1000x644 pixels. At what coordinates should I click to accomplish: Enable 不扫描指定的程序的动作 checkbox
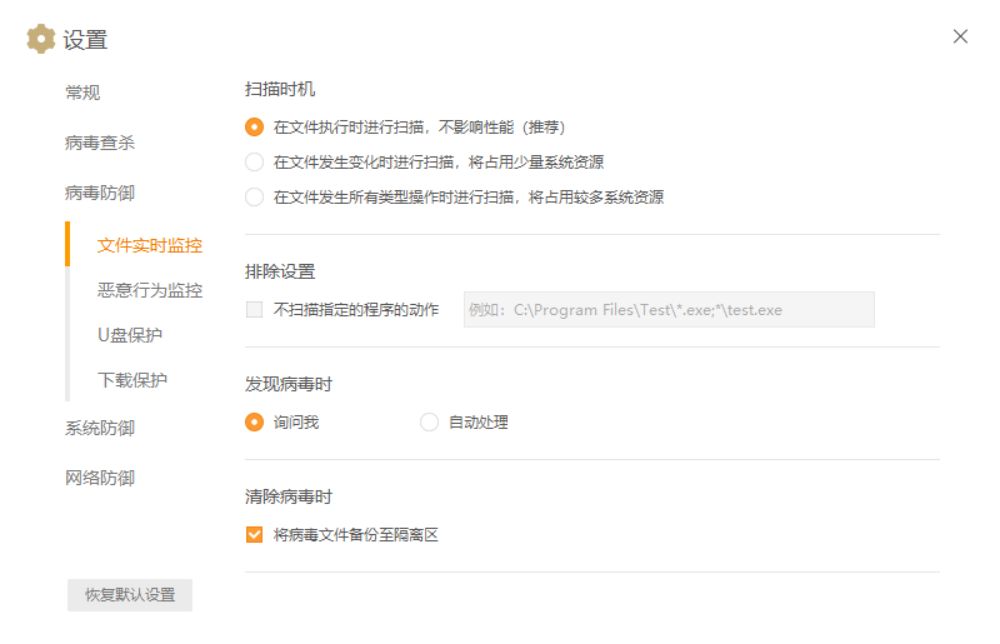[x=254, y=310]
